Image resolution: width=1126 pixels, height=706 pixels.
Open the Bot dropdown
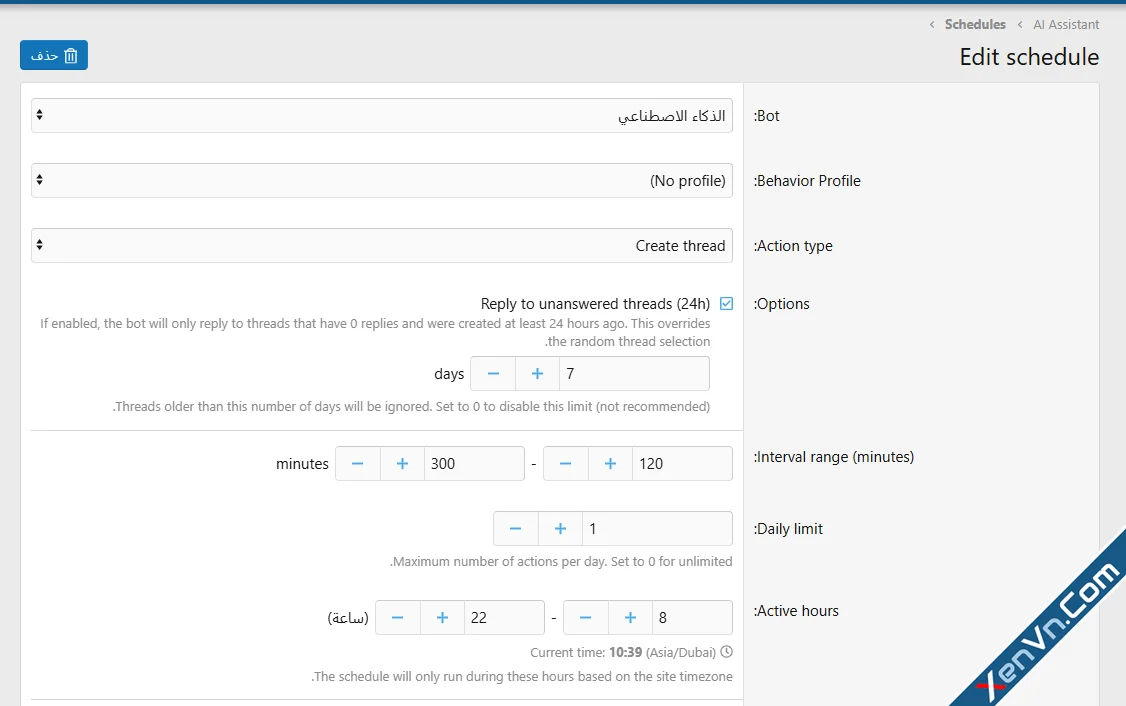[x=382, y=116]
